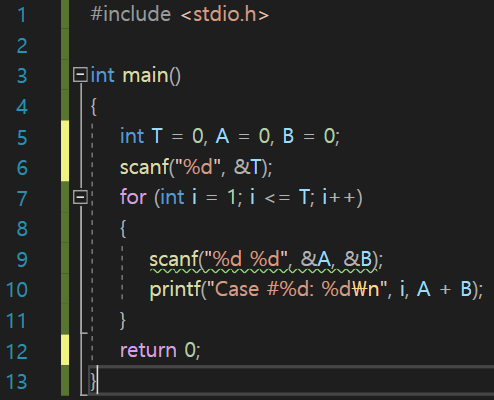The width and height of the screenshot is (494, 400).
Task: Click line number 8 in gutter
Action: tap(22, 229)
